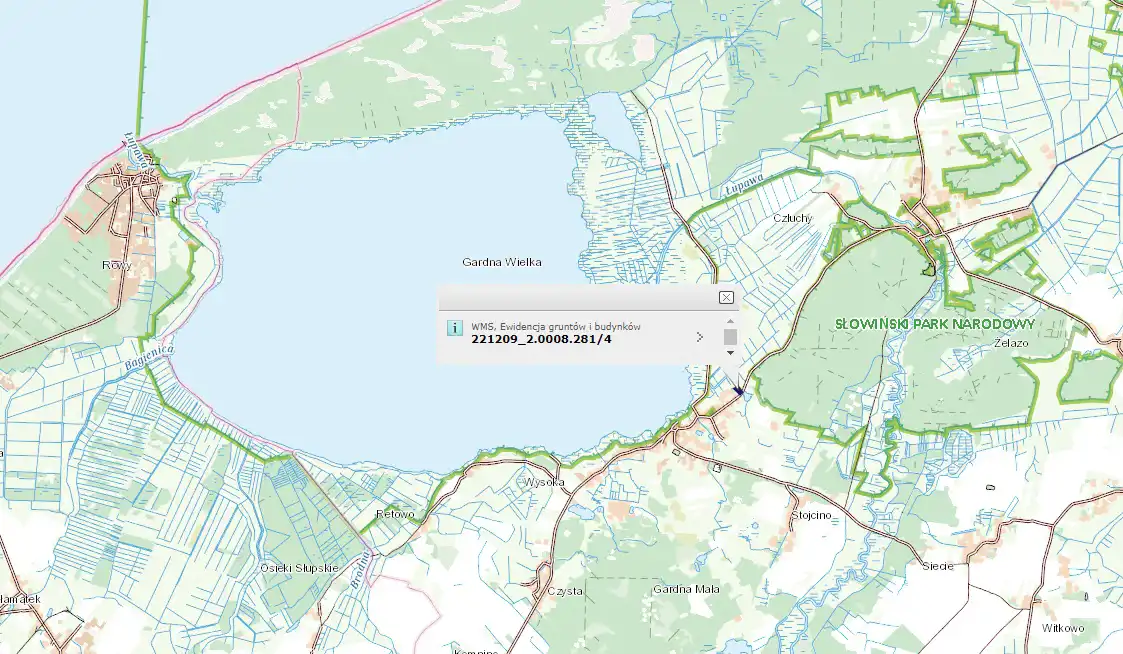Click the Witkowo village label
Image resolution: width=1123 pixels, height=654 pixels.
click(x=1062, y=628)
